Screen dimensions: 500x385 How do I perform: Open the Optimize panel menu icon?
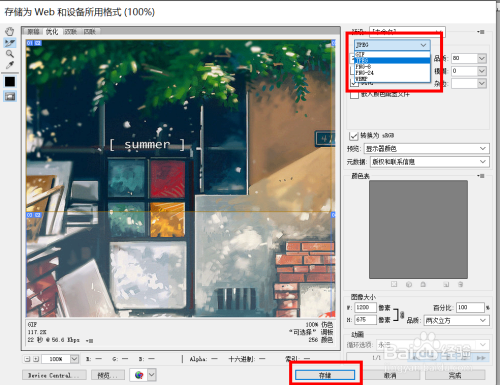481,32
